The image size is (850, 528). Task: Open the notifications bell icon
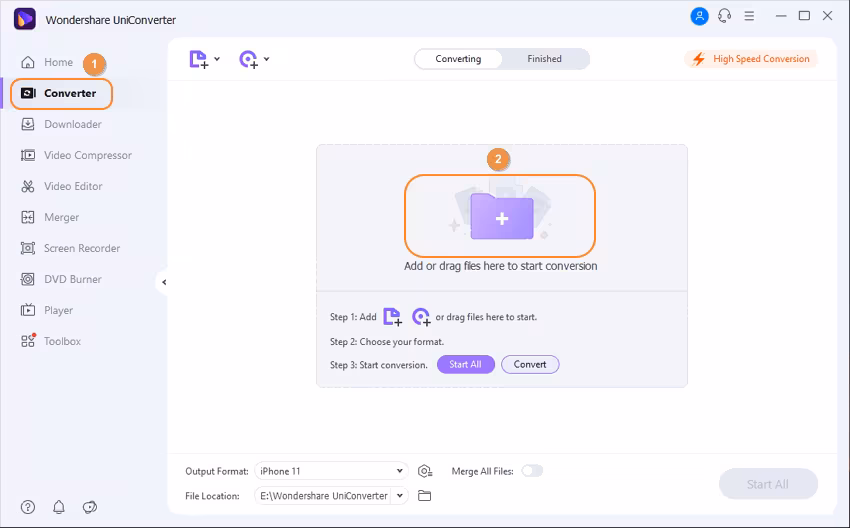click(59, 507)
